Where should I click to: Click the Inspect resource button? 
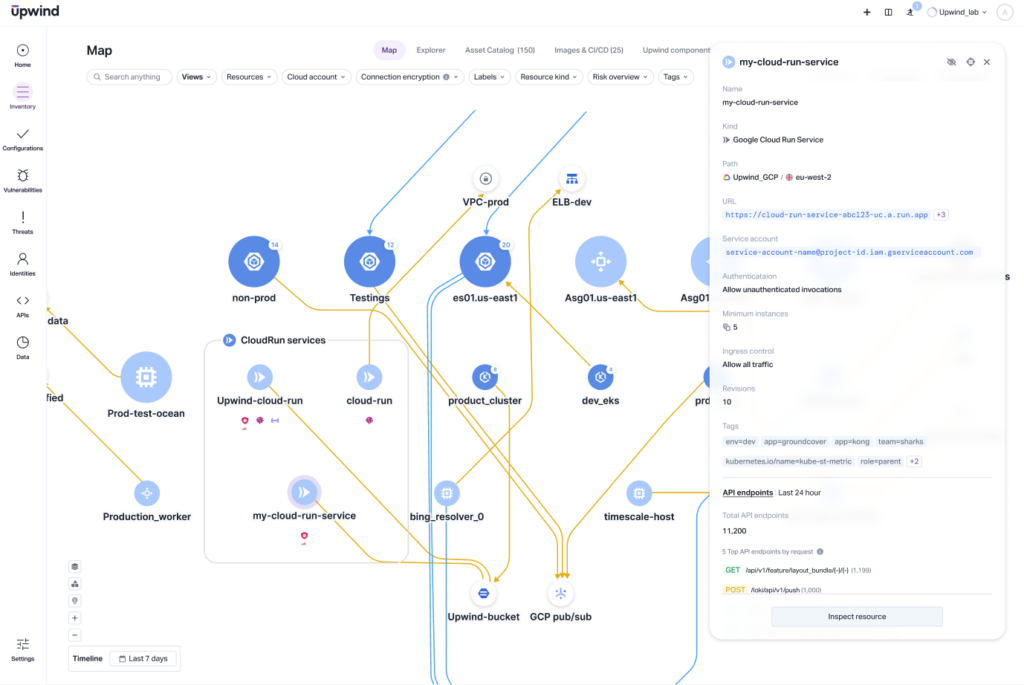pos(857,616)
